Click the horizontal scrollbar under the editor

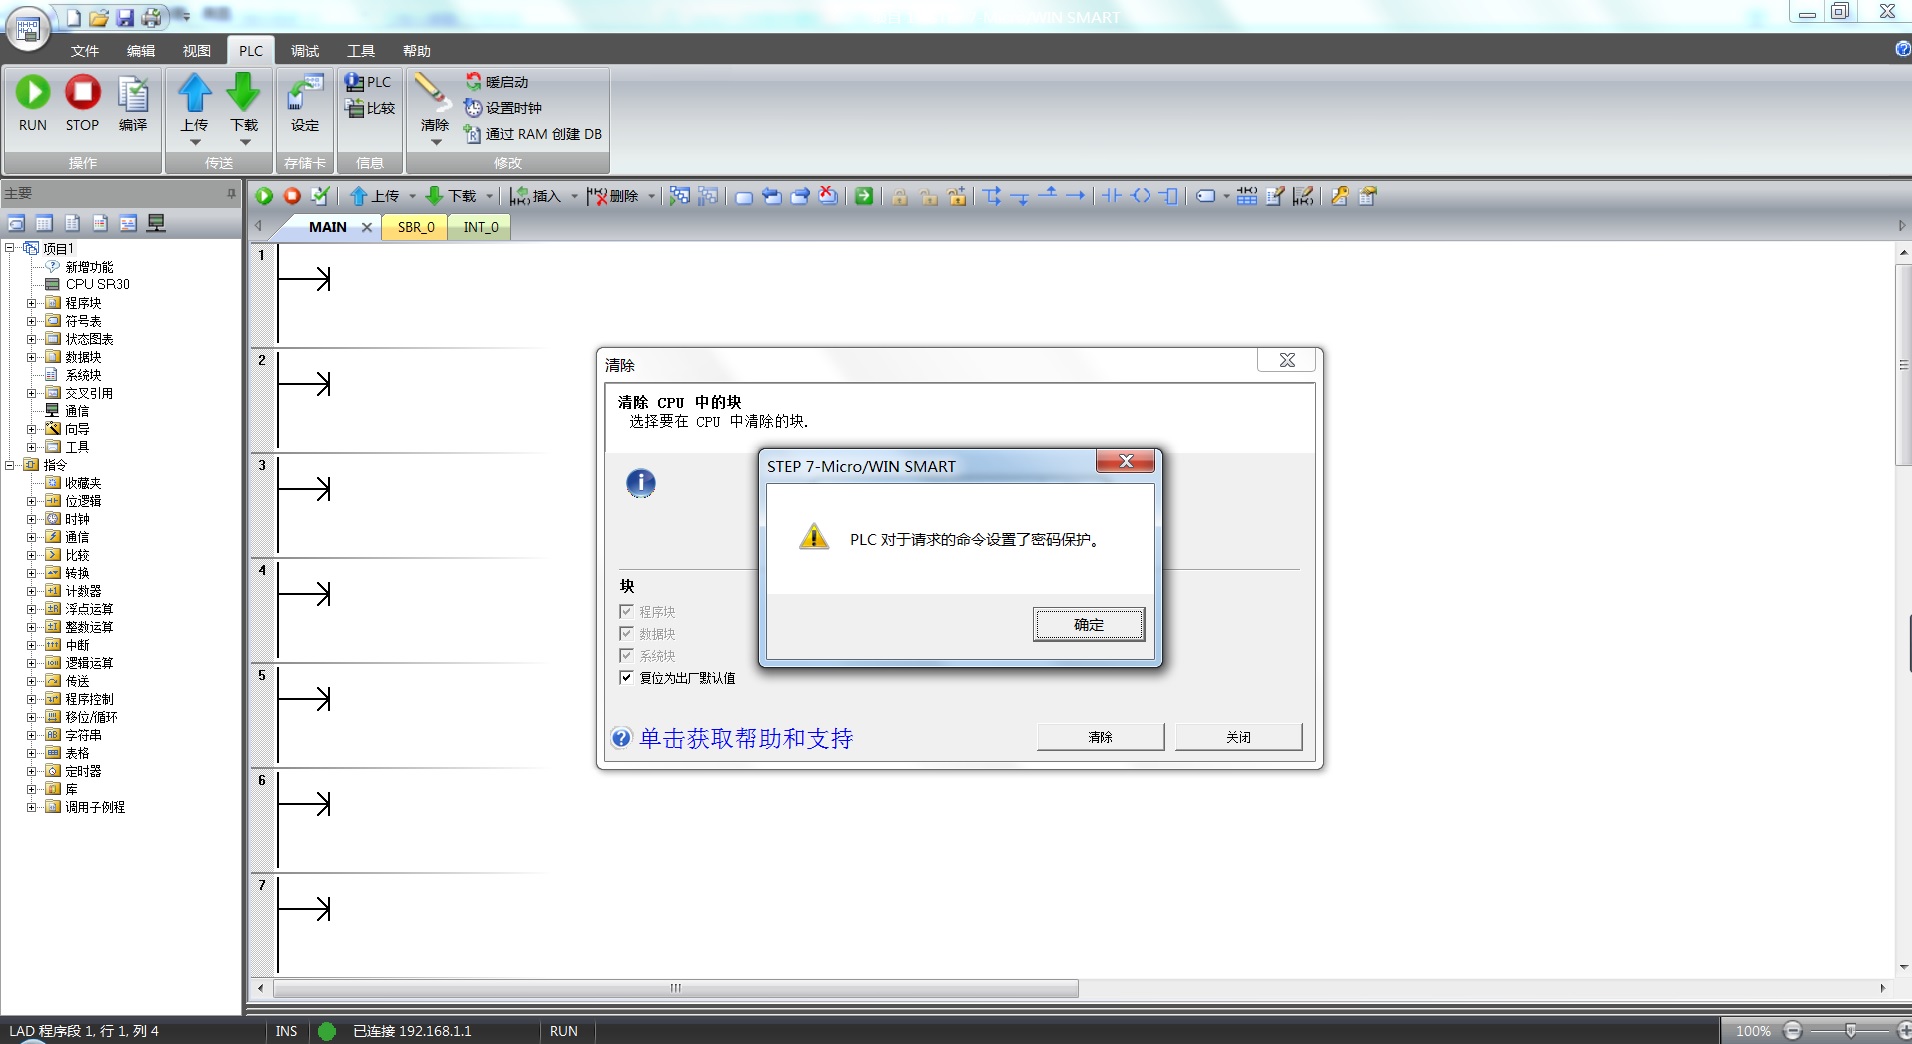tap(676, 988)
